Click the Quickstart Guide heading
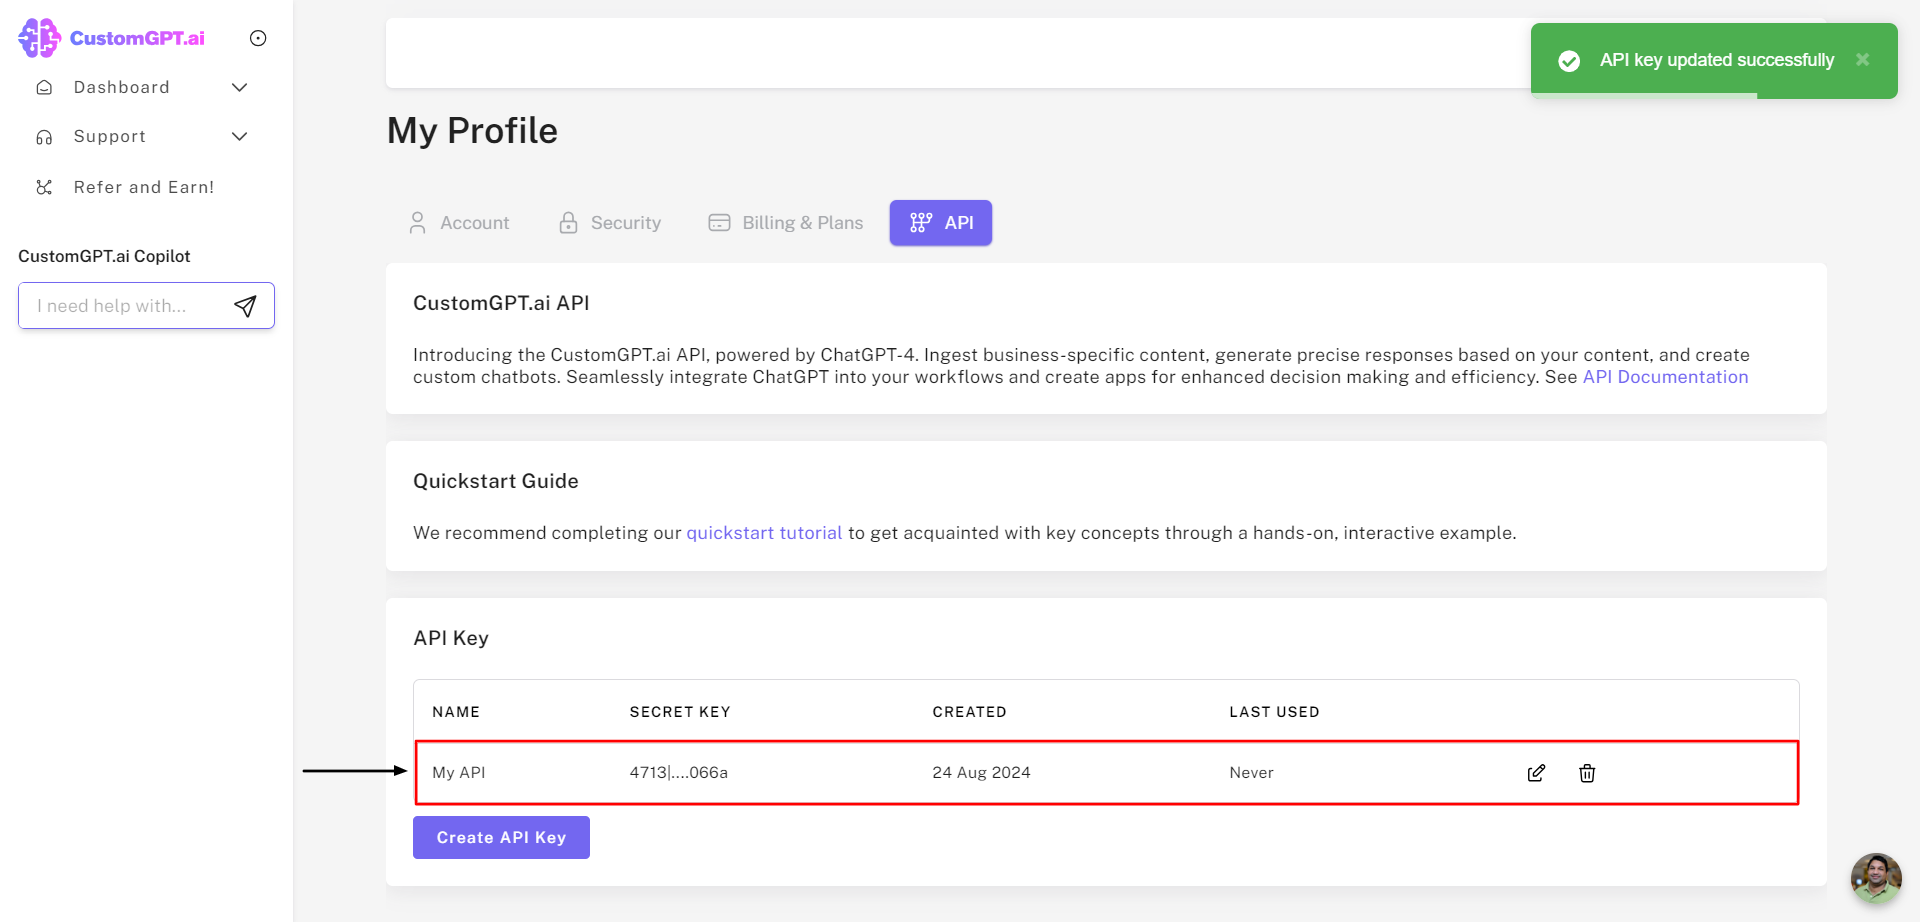The height and width of the screenshot is (922, 1920). click(496, 481)
